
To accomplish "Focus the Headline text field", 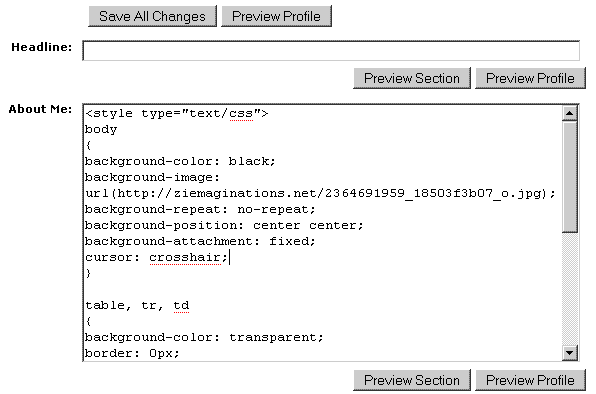I will 331,51.
